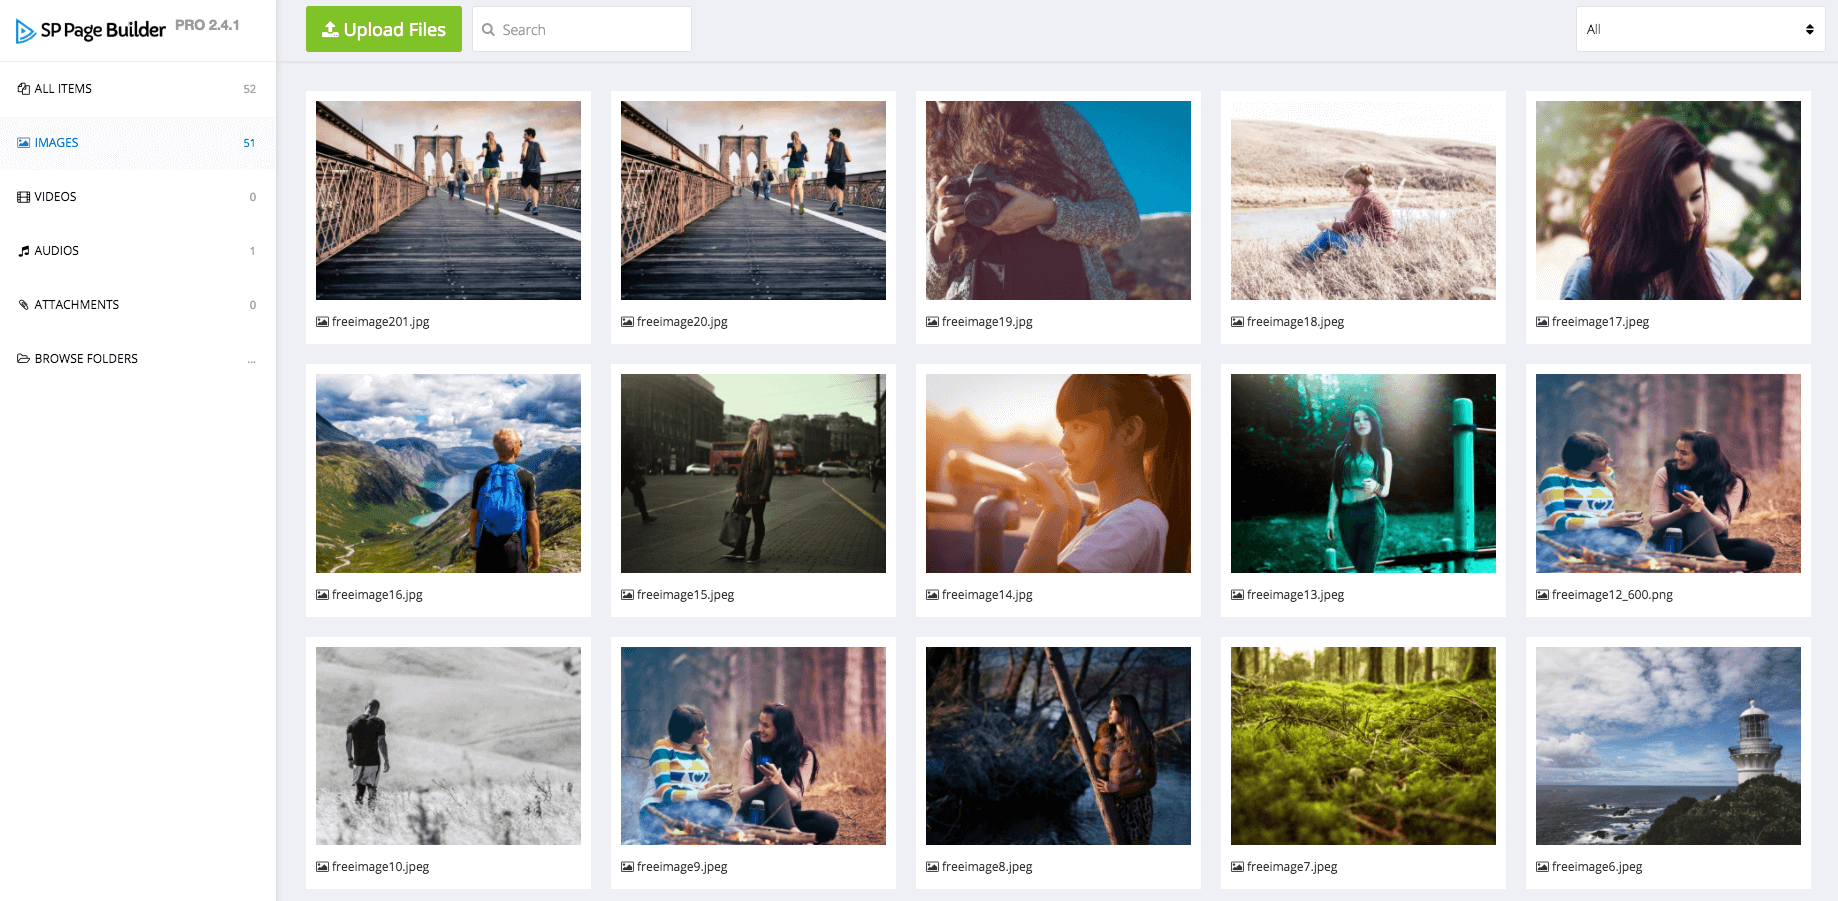This screenshot has width=1838, height=901.
Task: Select freeimage17.jpeg red-haired woman thumbnail
Action: 1668,200
